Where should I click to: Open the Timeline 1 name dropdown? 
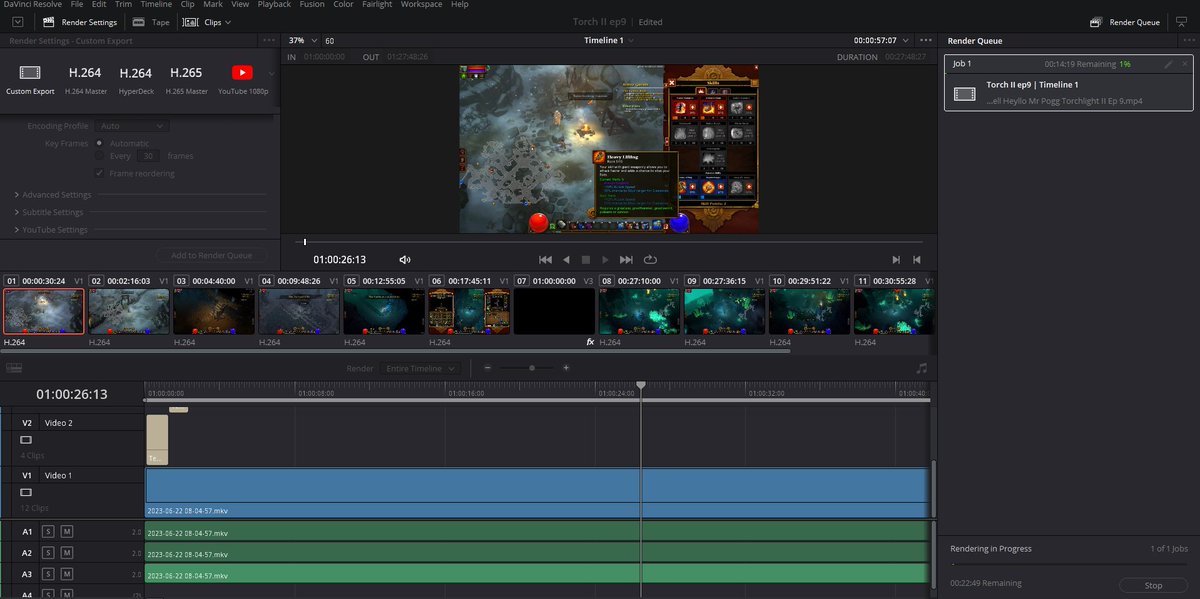(x=609, y=41)
